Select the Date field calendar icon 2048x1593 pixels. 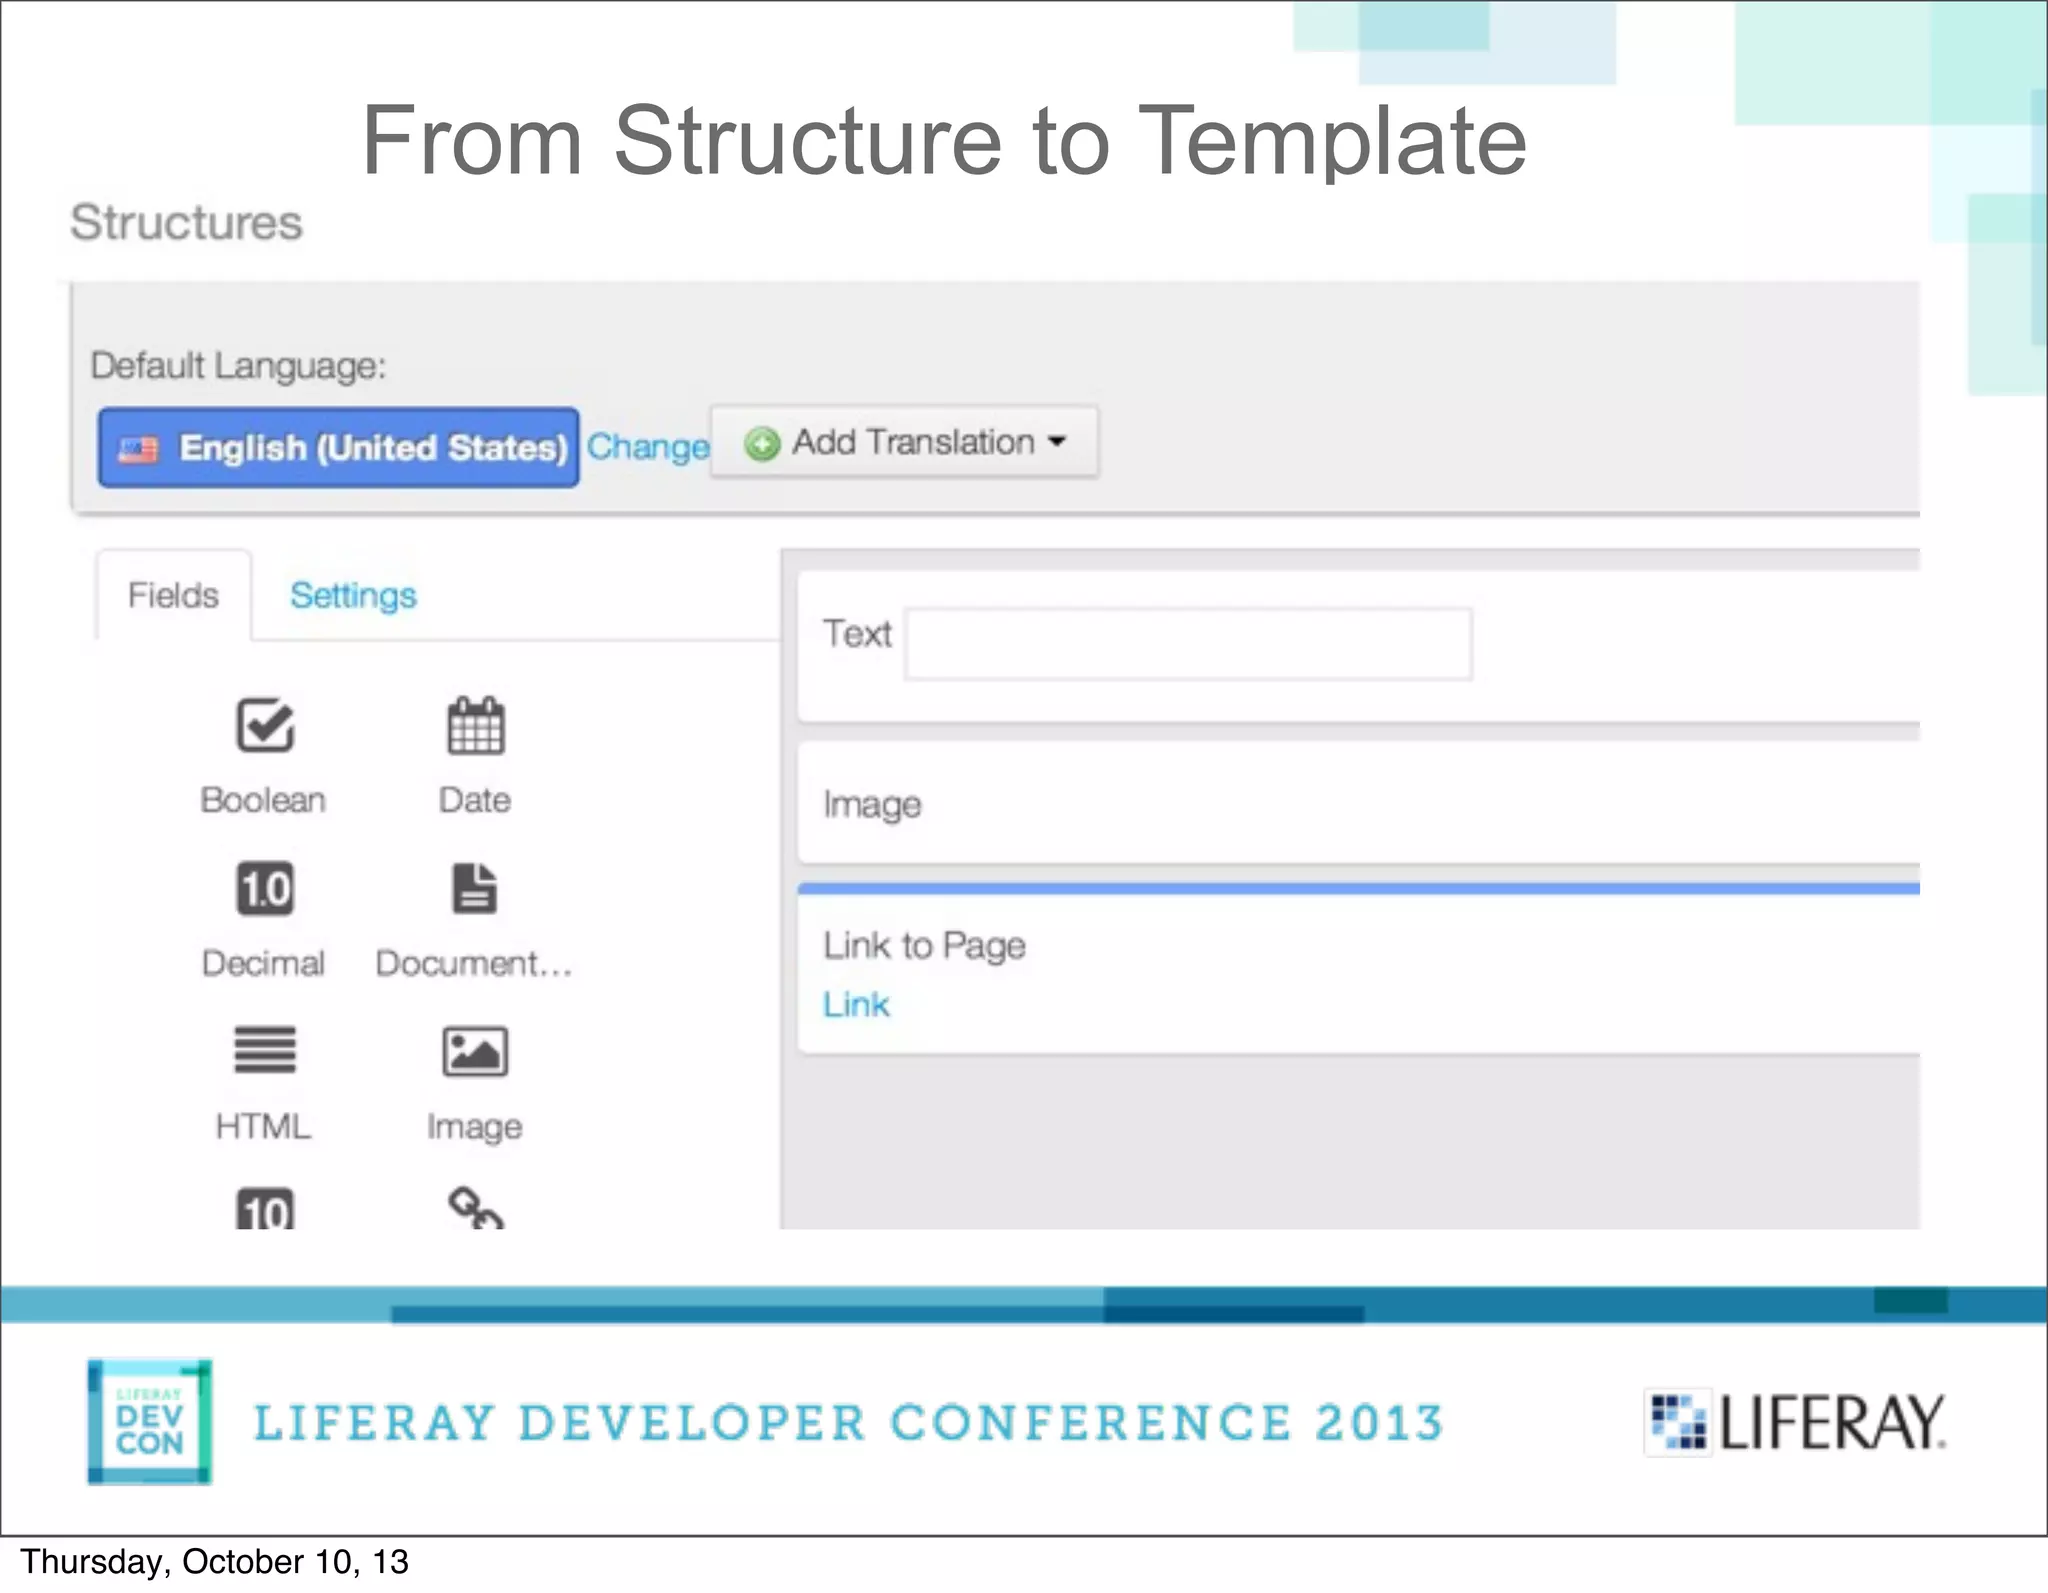coord(475,725)
